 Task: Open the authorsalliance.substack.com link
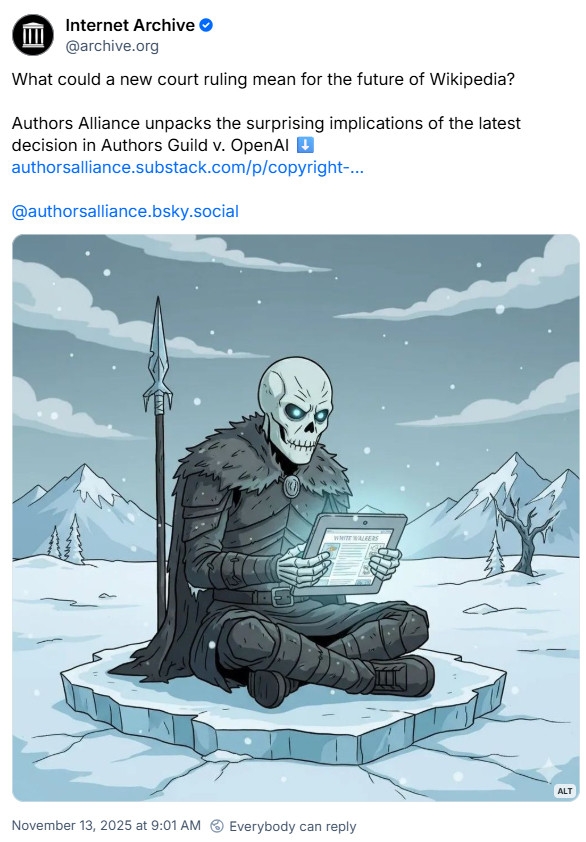click(188, 168)
